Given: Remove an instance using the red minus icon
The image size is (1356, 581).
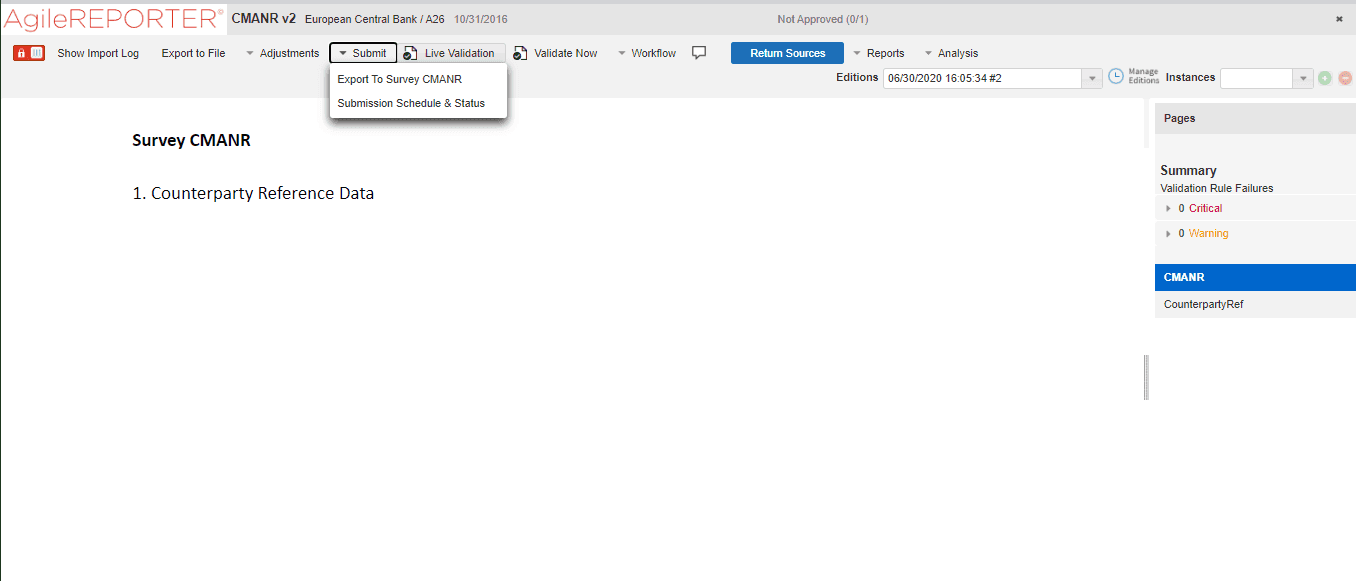Looking at the screenshot, I should tap(1346, 77).
